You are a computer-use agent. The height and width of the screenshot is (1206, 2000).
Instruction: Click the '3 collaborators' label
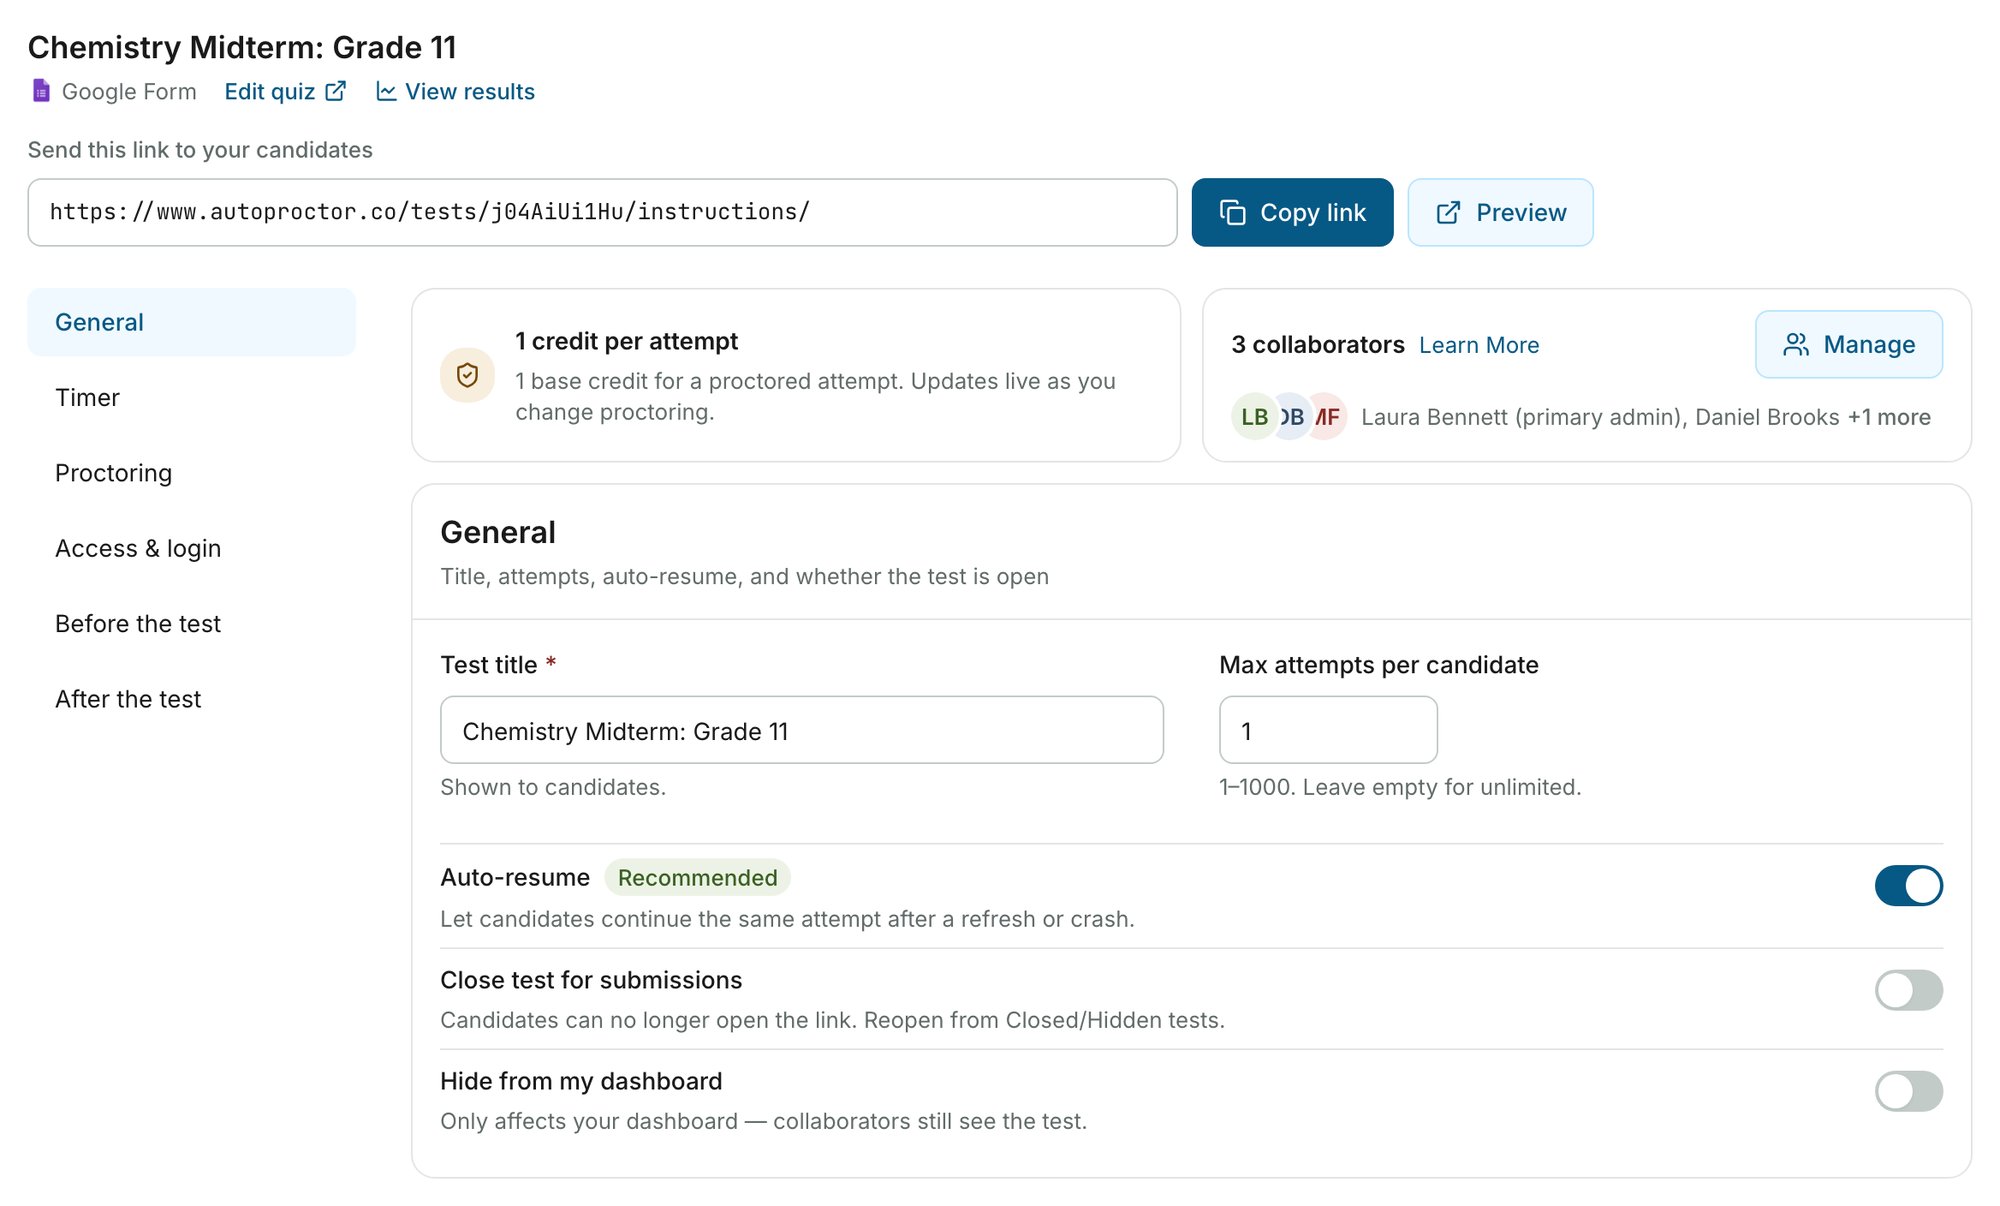click(1318, 345)
